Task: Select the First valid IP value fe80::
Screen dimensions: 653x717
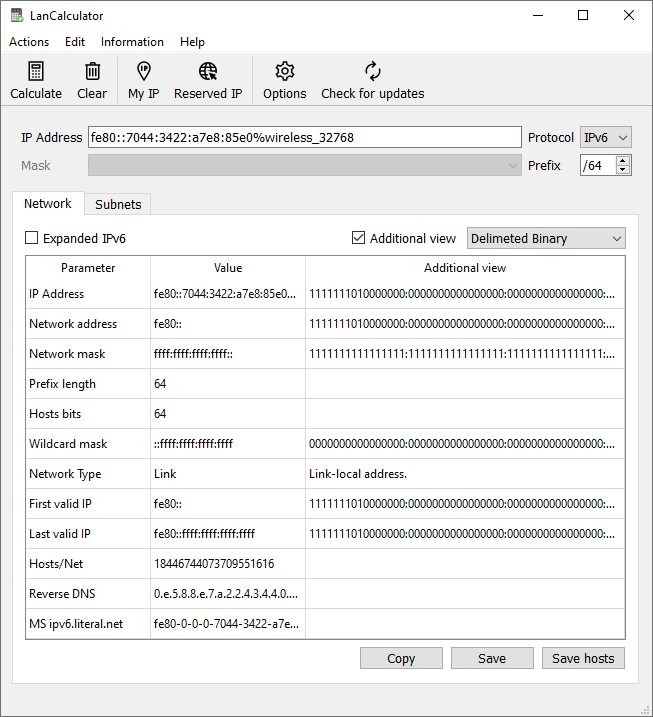Action: 228,504
